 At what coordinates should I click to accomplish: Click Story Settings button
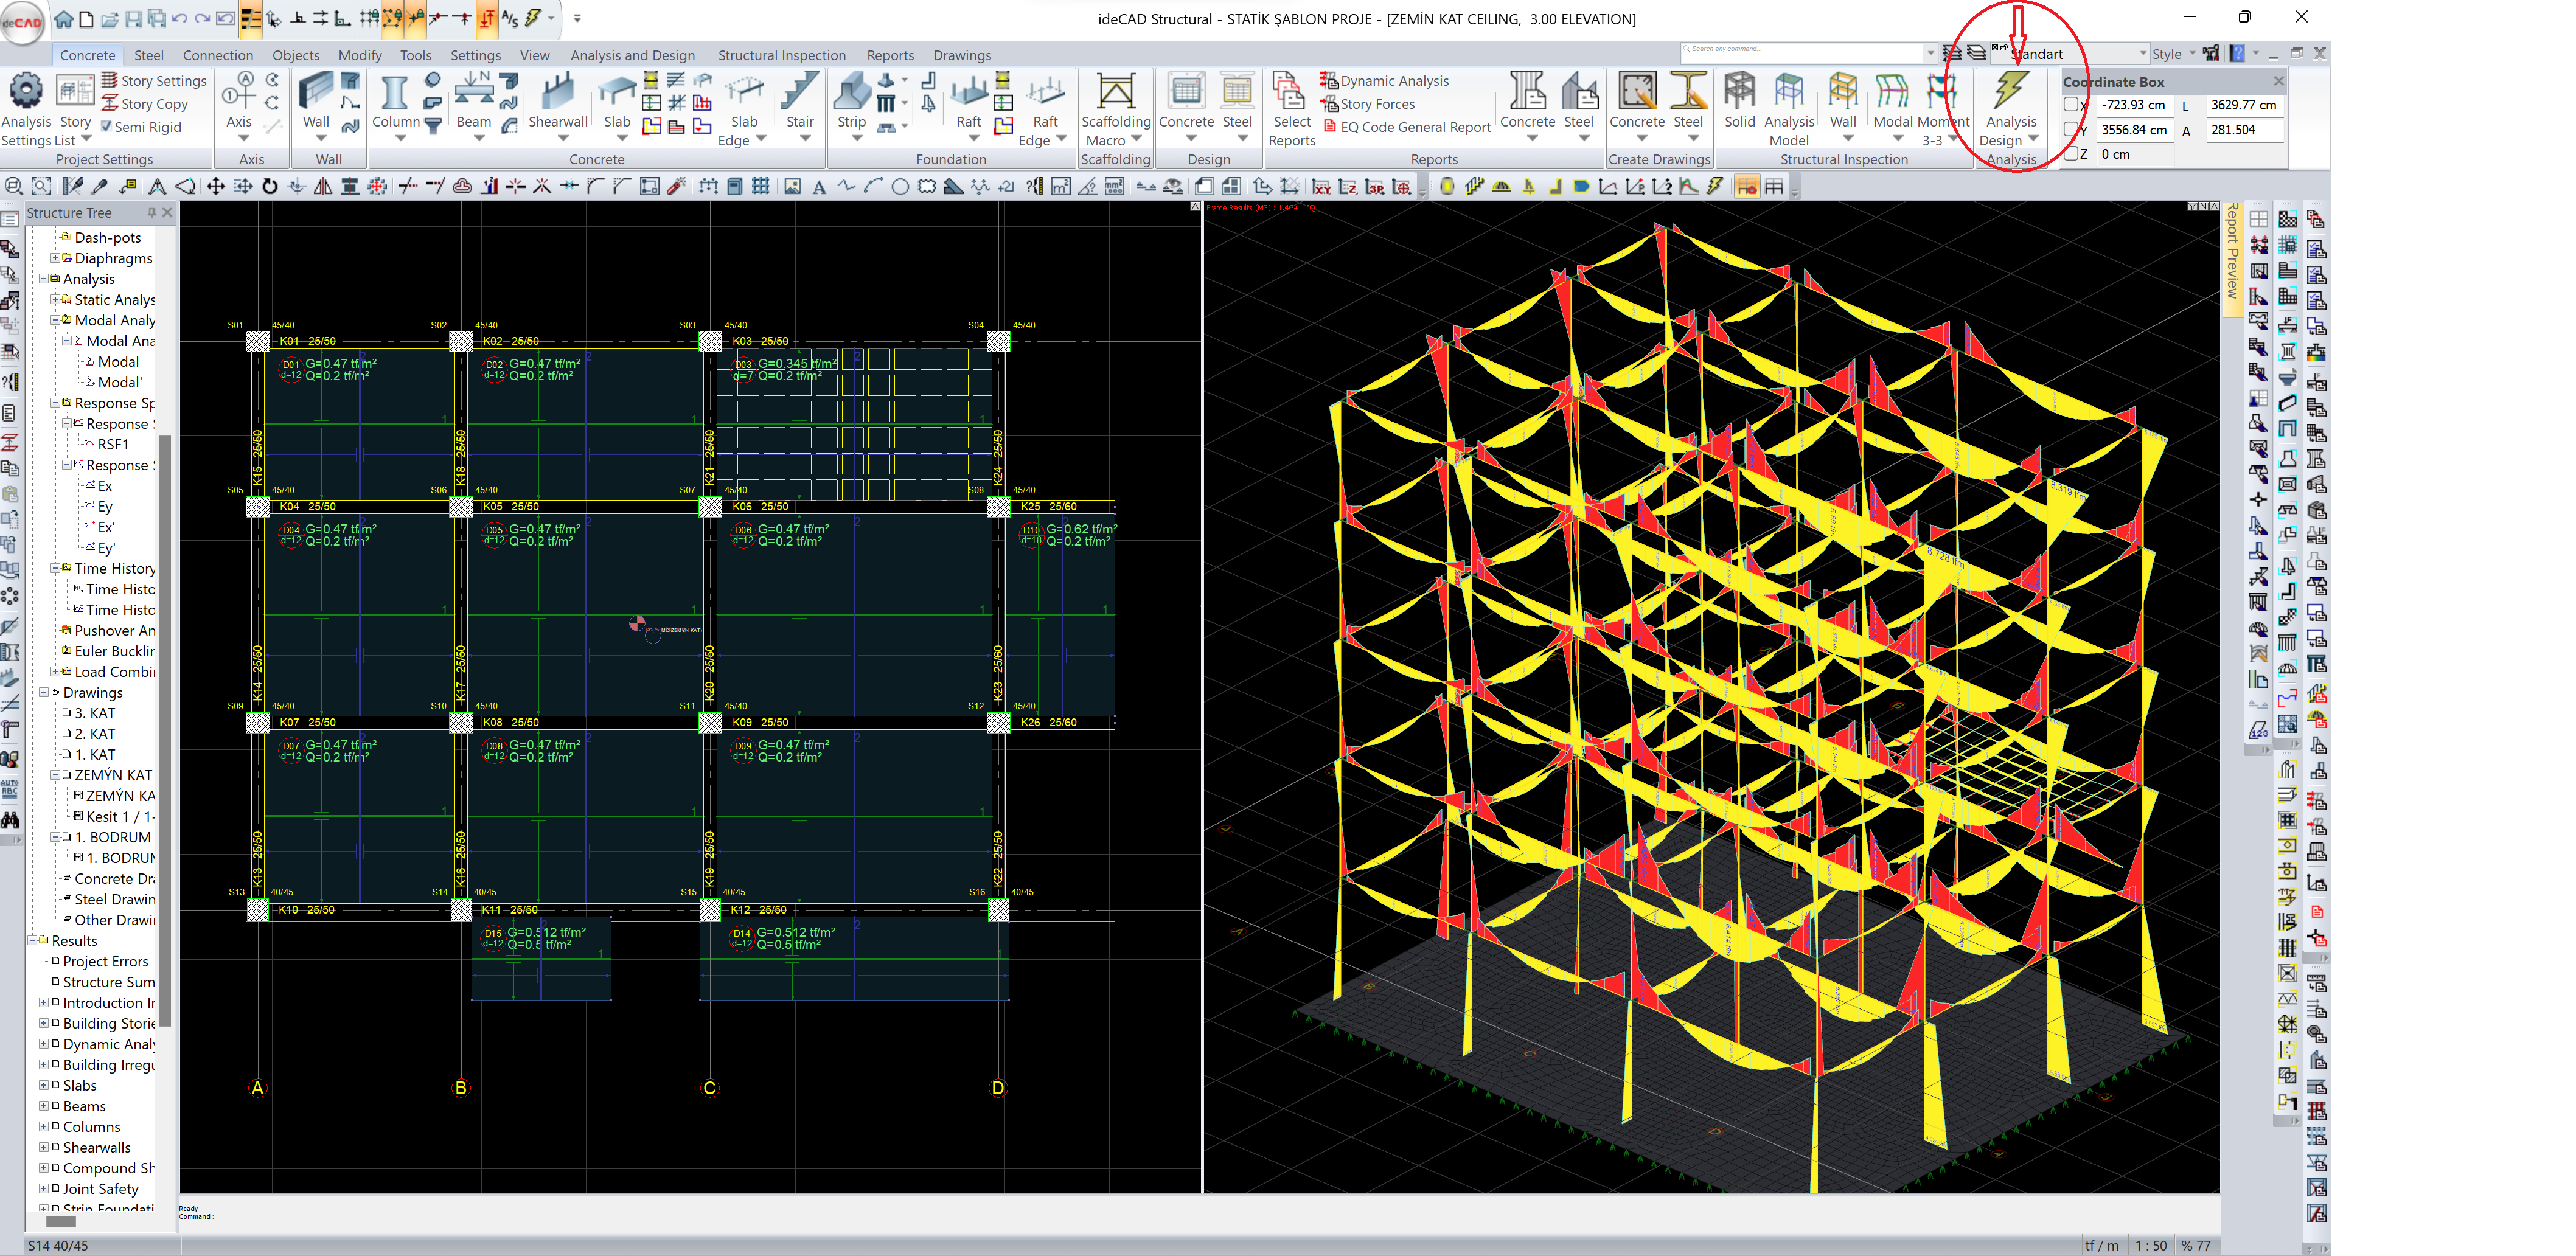(x=153, y=81)
